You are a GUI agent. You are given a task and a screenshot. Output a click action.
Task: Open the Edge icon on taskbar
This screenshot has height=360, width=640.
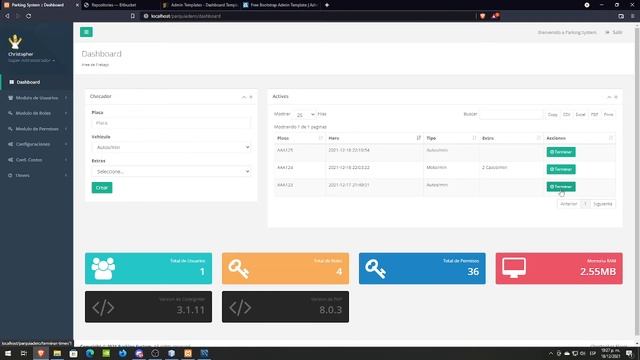(x=90, y=353)
